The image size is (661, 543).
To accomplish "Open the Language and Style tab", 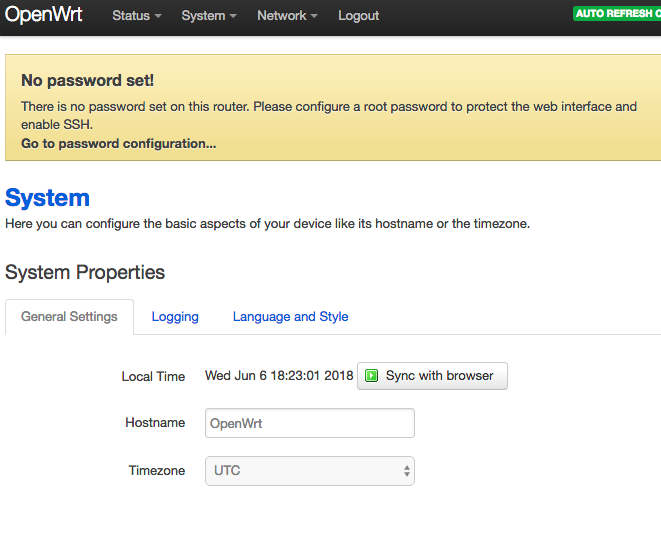I will point(290,317).
